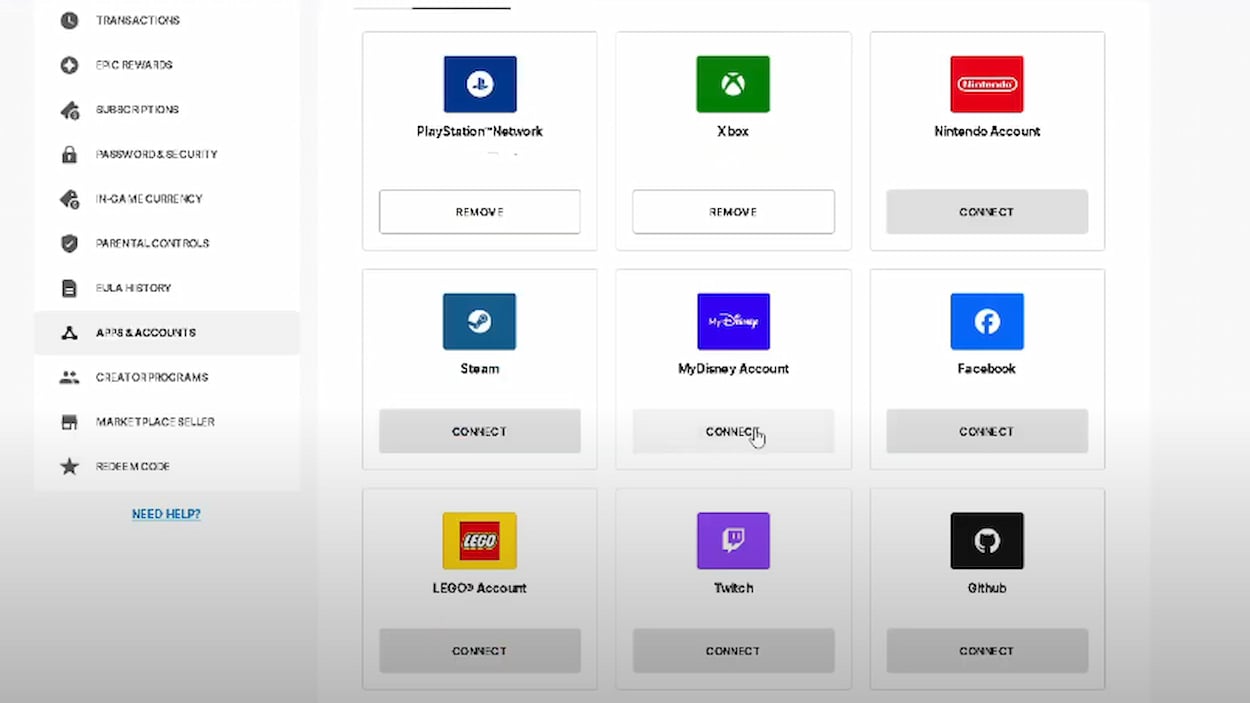Connect a Nintendo Account

click(987, 212)
